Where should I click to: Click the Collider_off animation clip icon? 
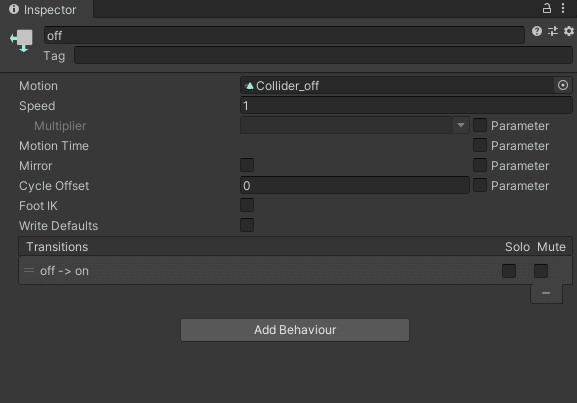249,86
